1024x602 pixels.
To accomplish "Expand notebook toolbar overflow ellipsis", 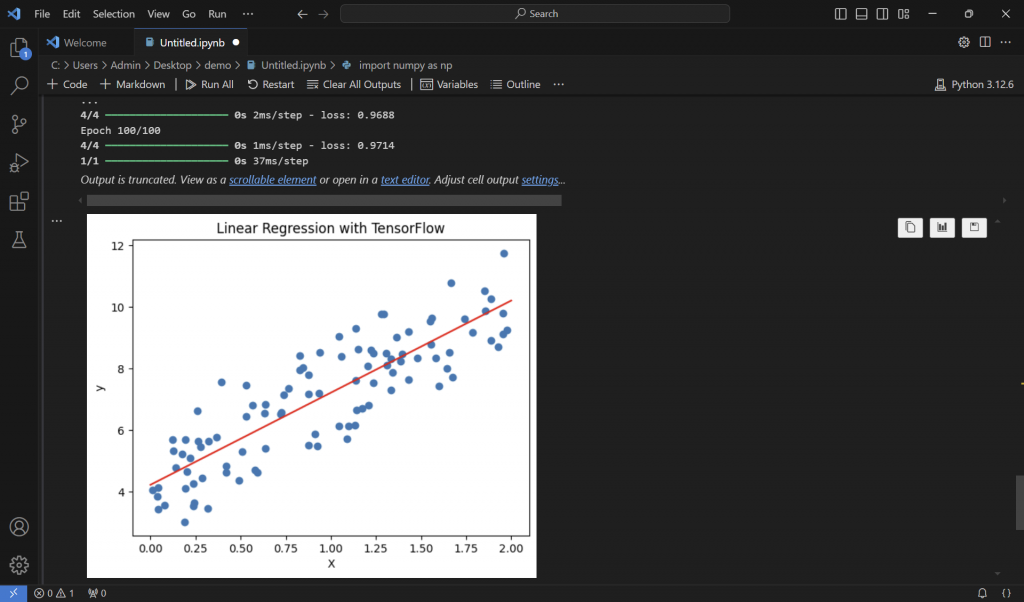I will point(558,84).
